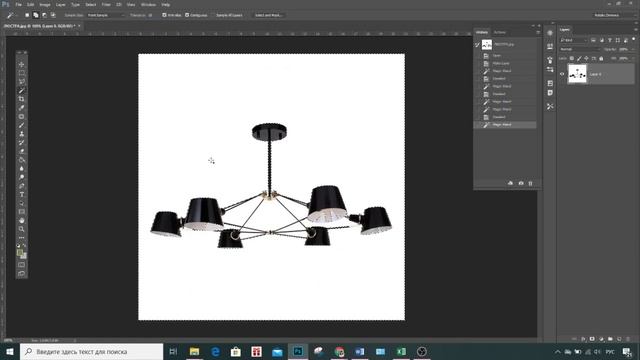
Task: Select the Clone Stamp tool
Action: tap(22, 134)
